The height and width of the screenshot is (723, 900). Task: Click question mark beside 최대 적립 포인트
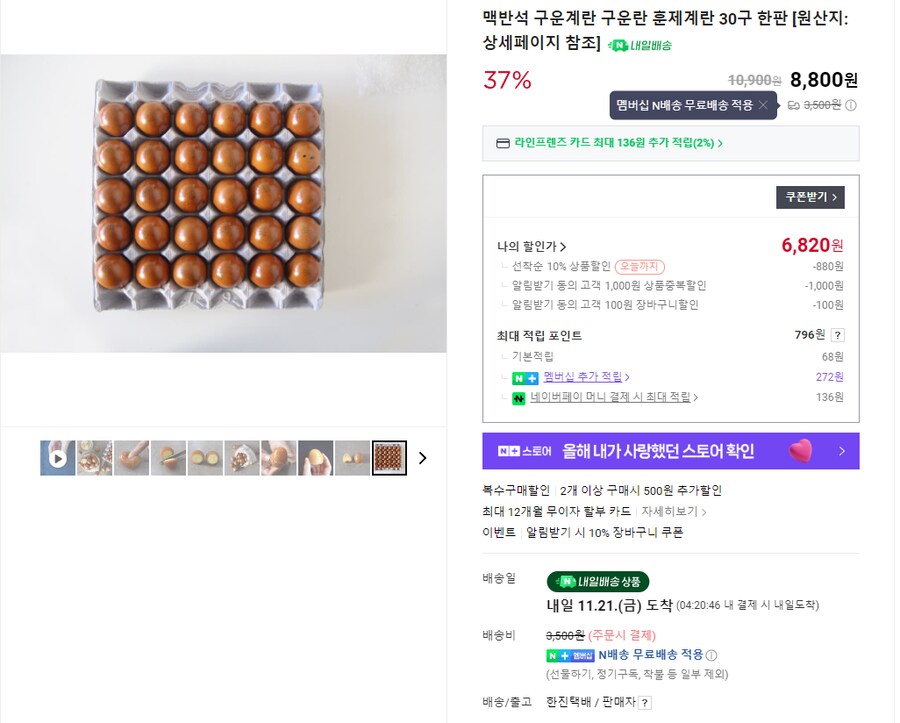point(836,337)
